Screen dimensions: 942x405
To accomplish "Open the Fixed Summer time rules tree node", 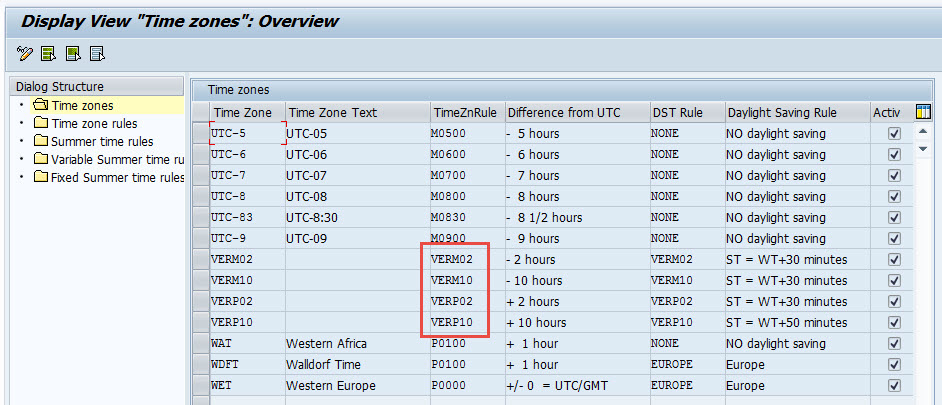I will coord(118,178).
